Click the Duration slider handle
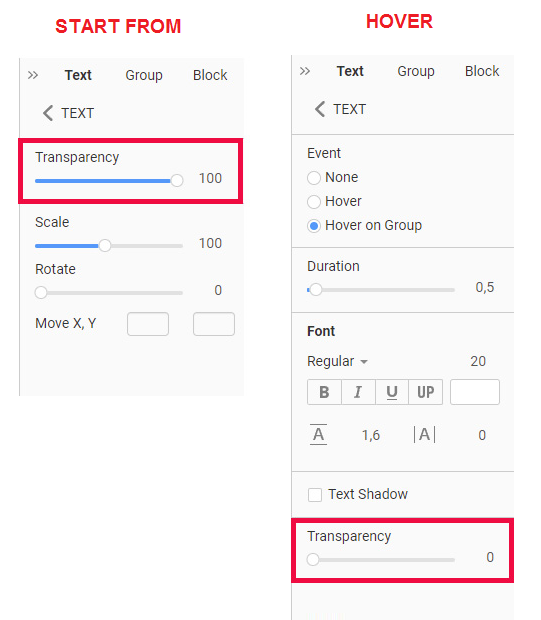This screenshot has height=620, width=541. point(316,290)
